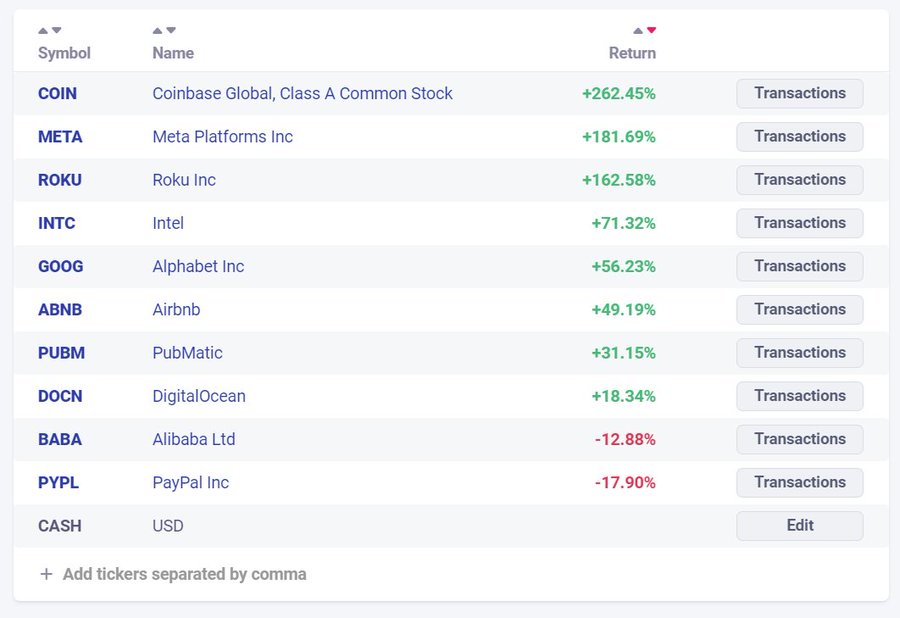The width and height of the screenshot is (900, 618).
Task: Open PYPL symbol link
Action: pos(59,483)
